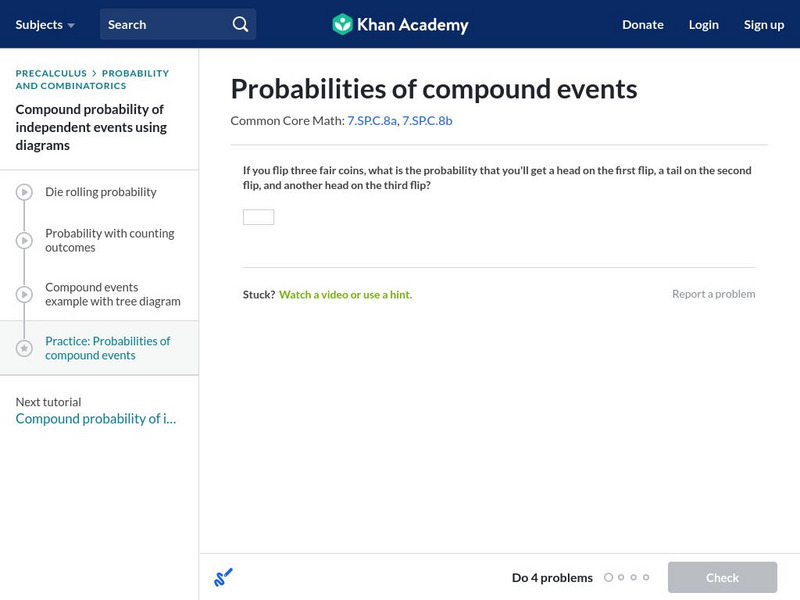Click the search magnifier icon
This screenshot has height=600, width=800.
coord(240,24)
